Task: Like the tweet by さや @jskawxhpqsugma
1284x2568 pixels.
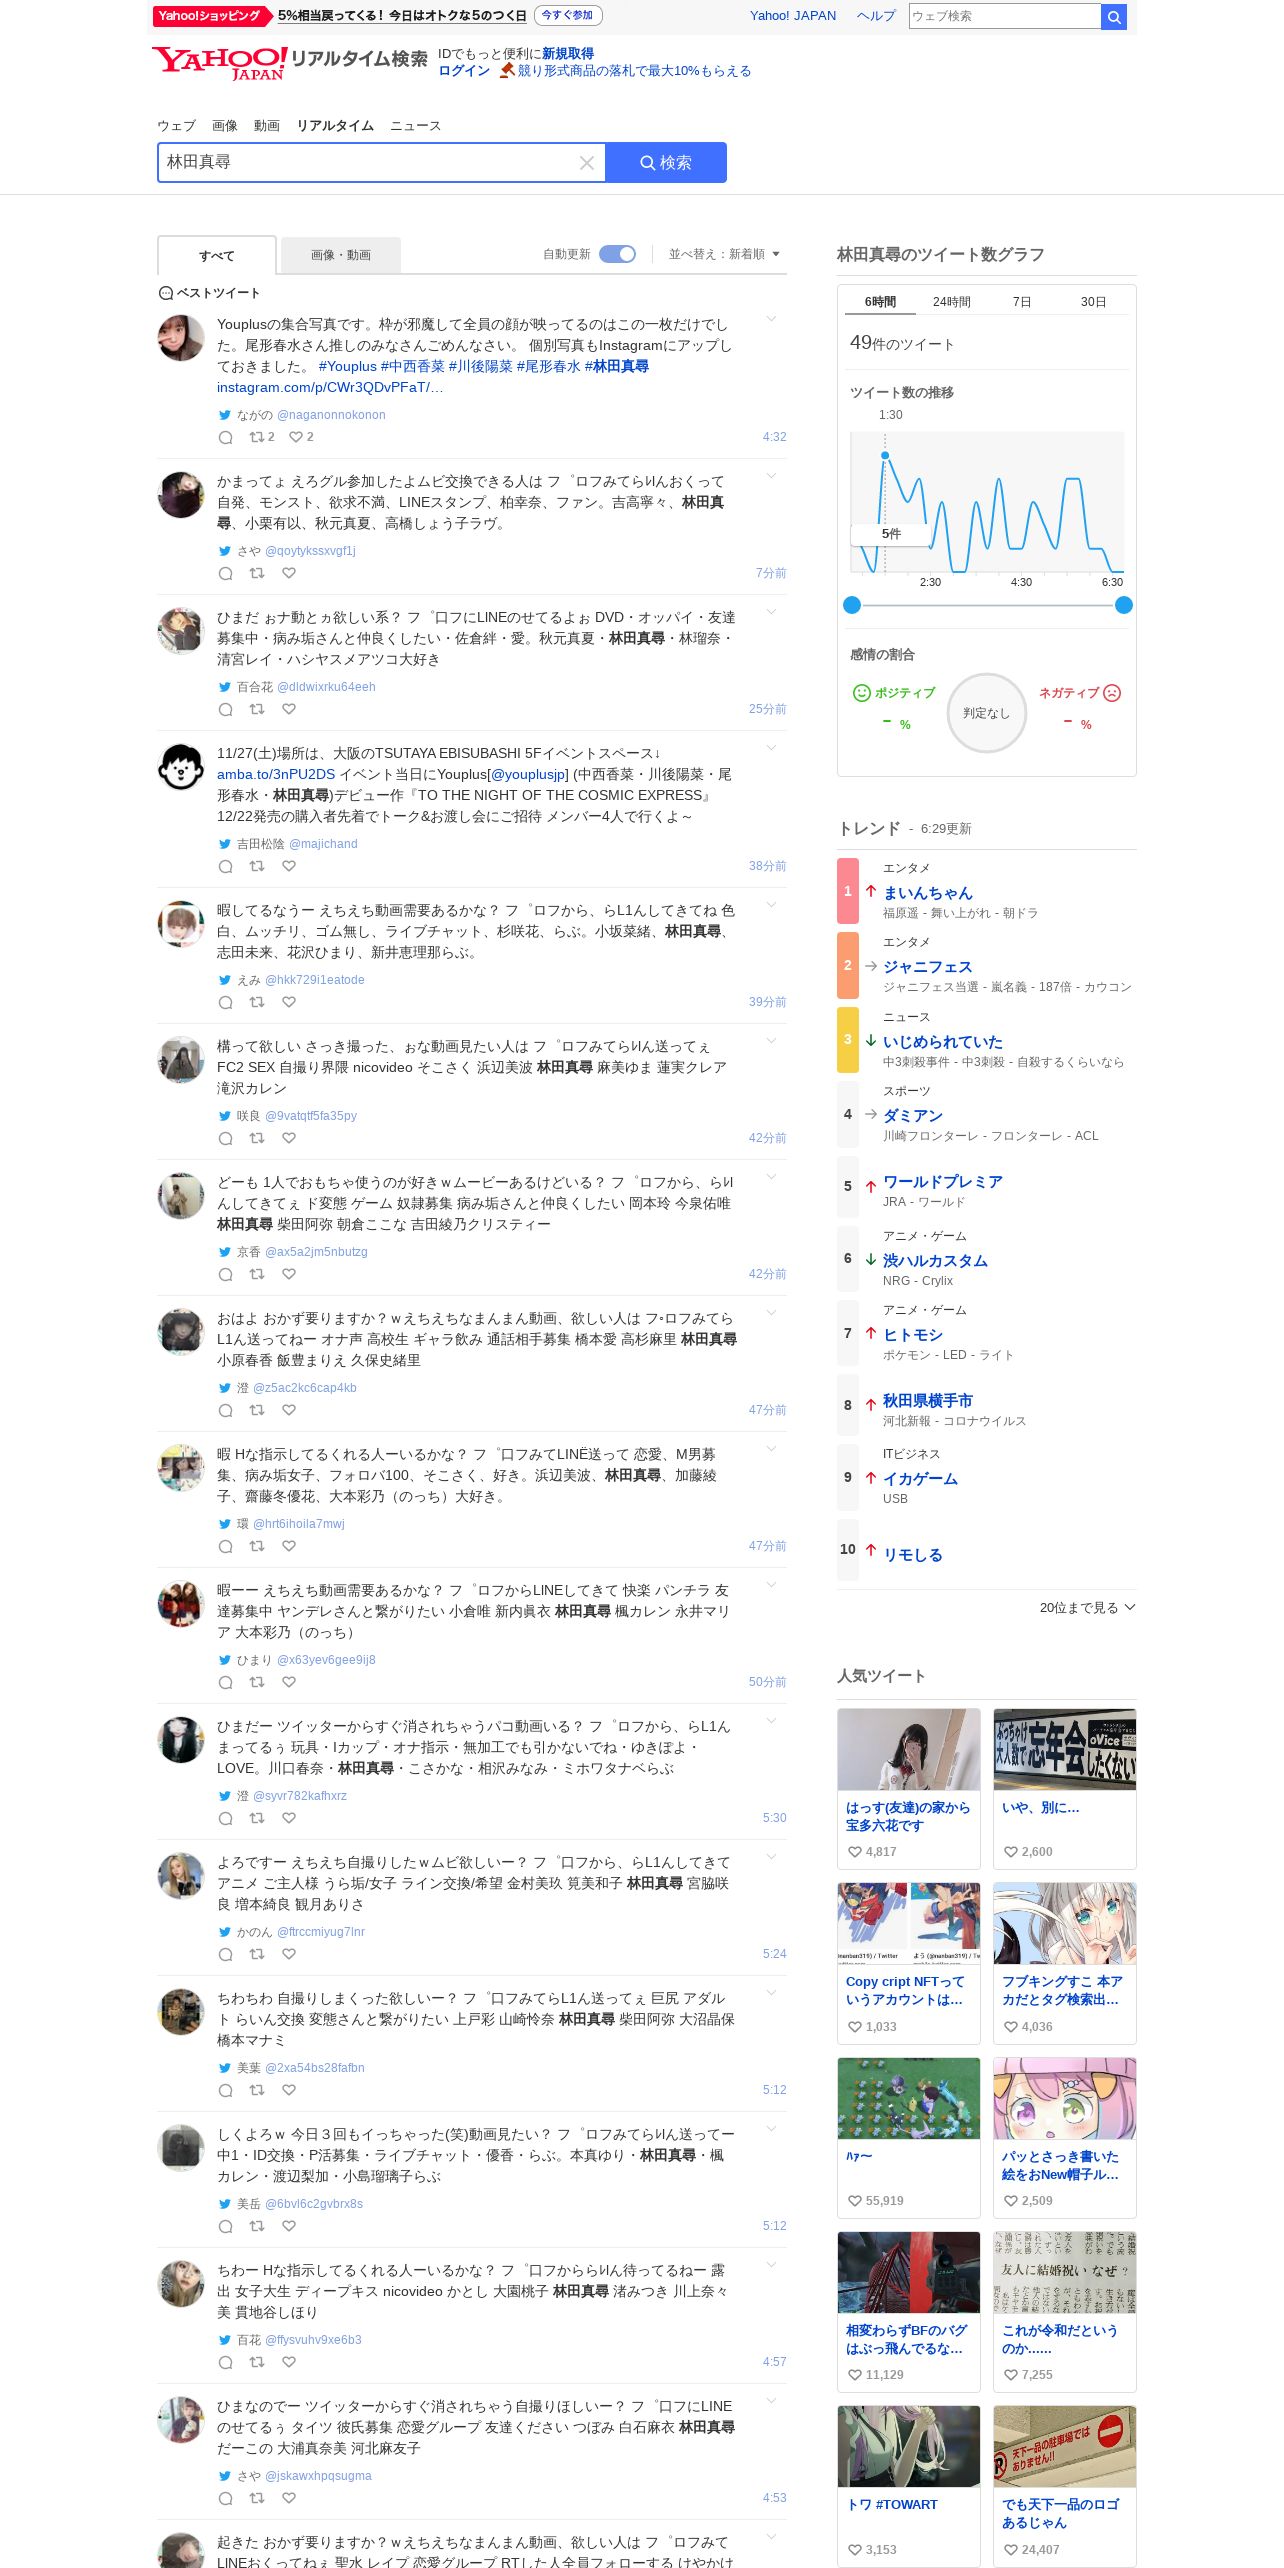Action: tap(289, 2498)
